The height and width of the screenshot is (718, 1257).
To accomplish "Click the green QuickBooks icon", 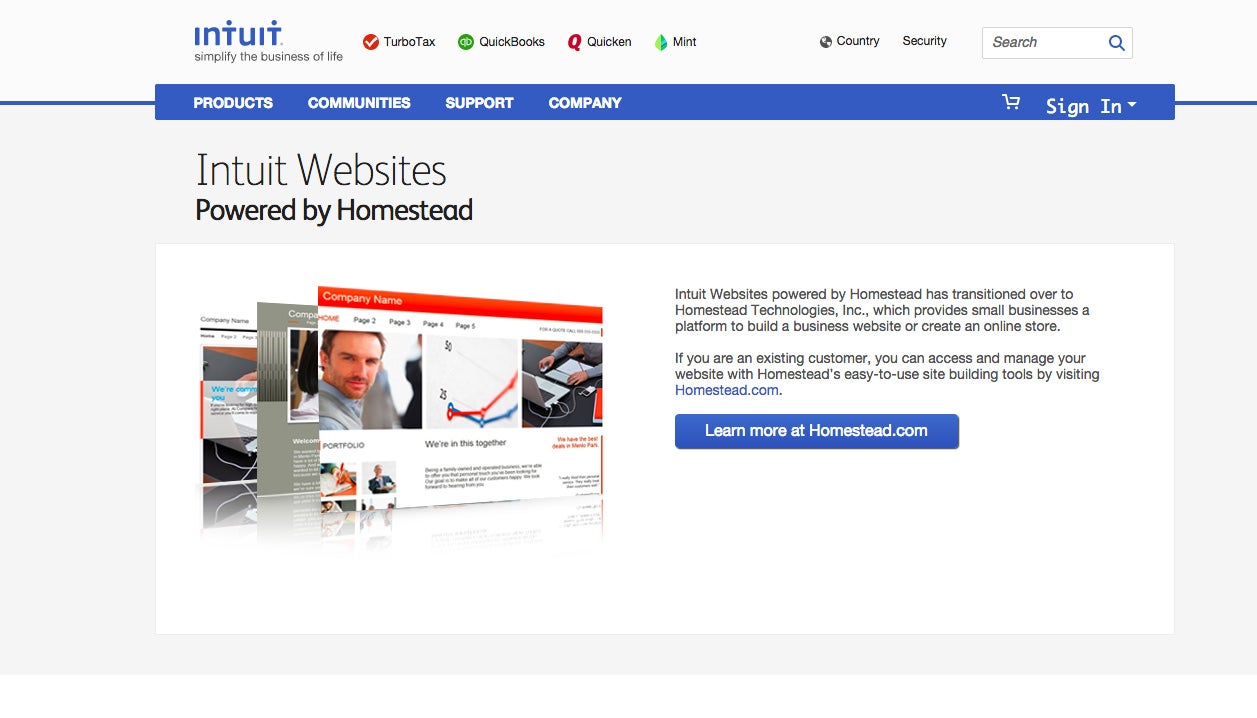I will 466,42.
